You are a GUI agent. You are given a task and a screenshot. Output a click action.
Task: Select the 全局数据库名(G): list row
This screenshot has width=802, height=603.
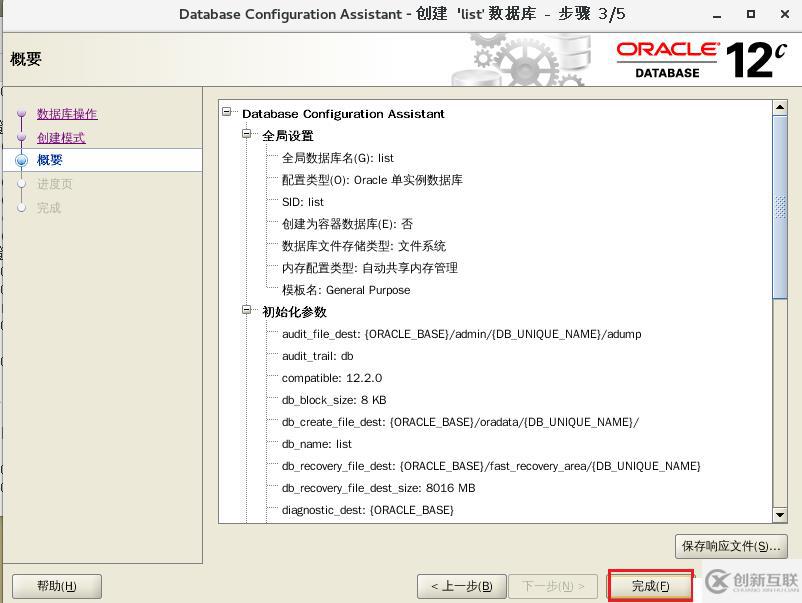[338, 158]
